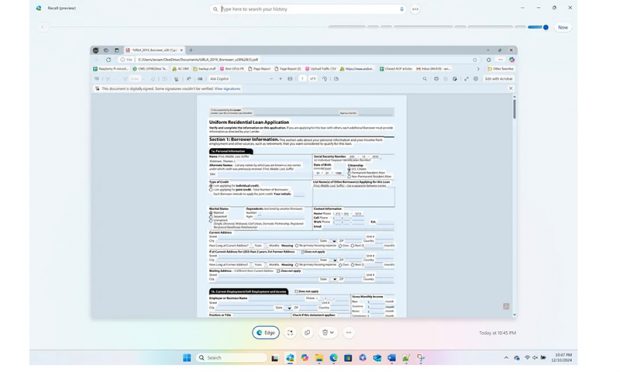This screenshot has height=372, width=620.
Task: Expand the delete snapshot dropdown
Action: pyautogui.click(x=332, y=333)
